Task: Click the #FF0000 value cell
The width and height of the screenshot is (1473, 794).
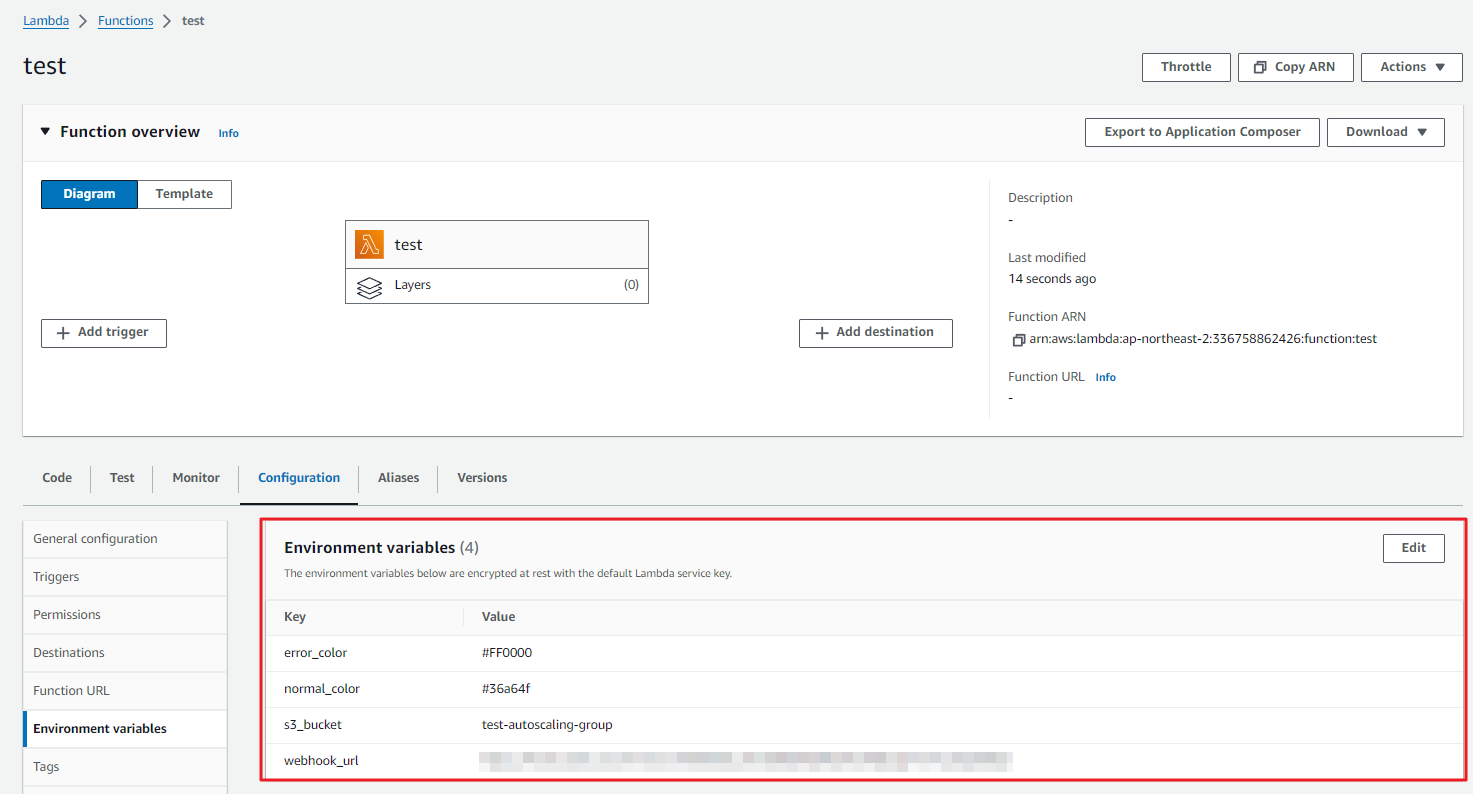Action: pos(507,653)
